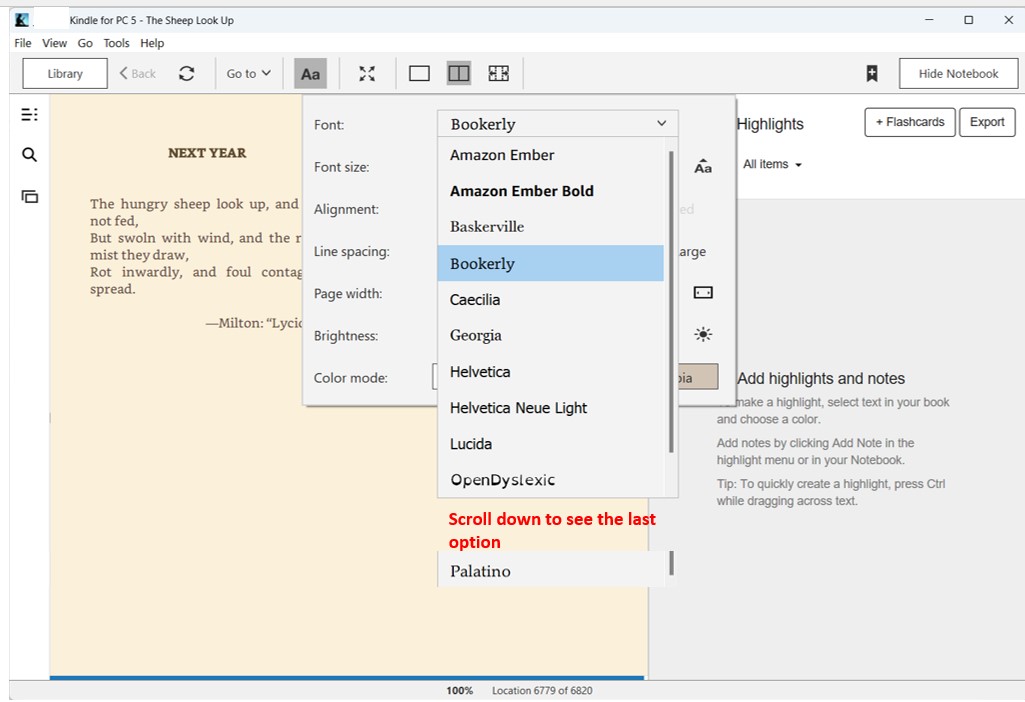Click the Export button in Highlights panel
The width and height of the screenshot is (1025, 702).
987,121
